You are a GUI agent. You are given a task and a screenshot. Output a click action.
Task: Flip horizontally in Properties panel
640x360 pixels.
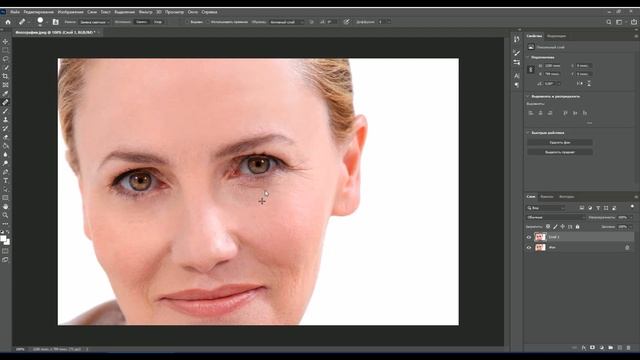point(580,83)
